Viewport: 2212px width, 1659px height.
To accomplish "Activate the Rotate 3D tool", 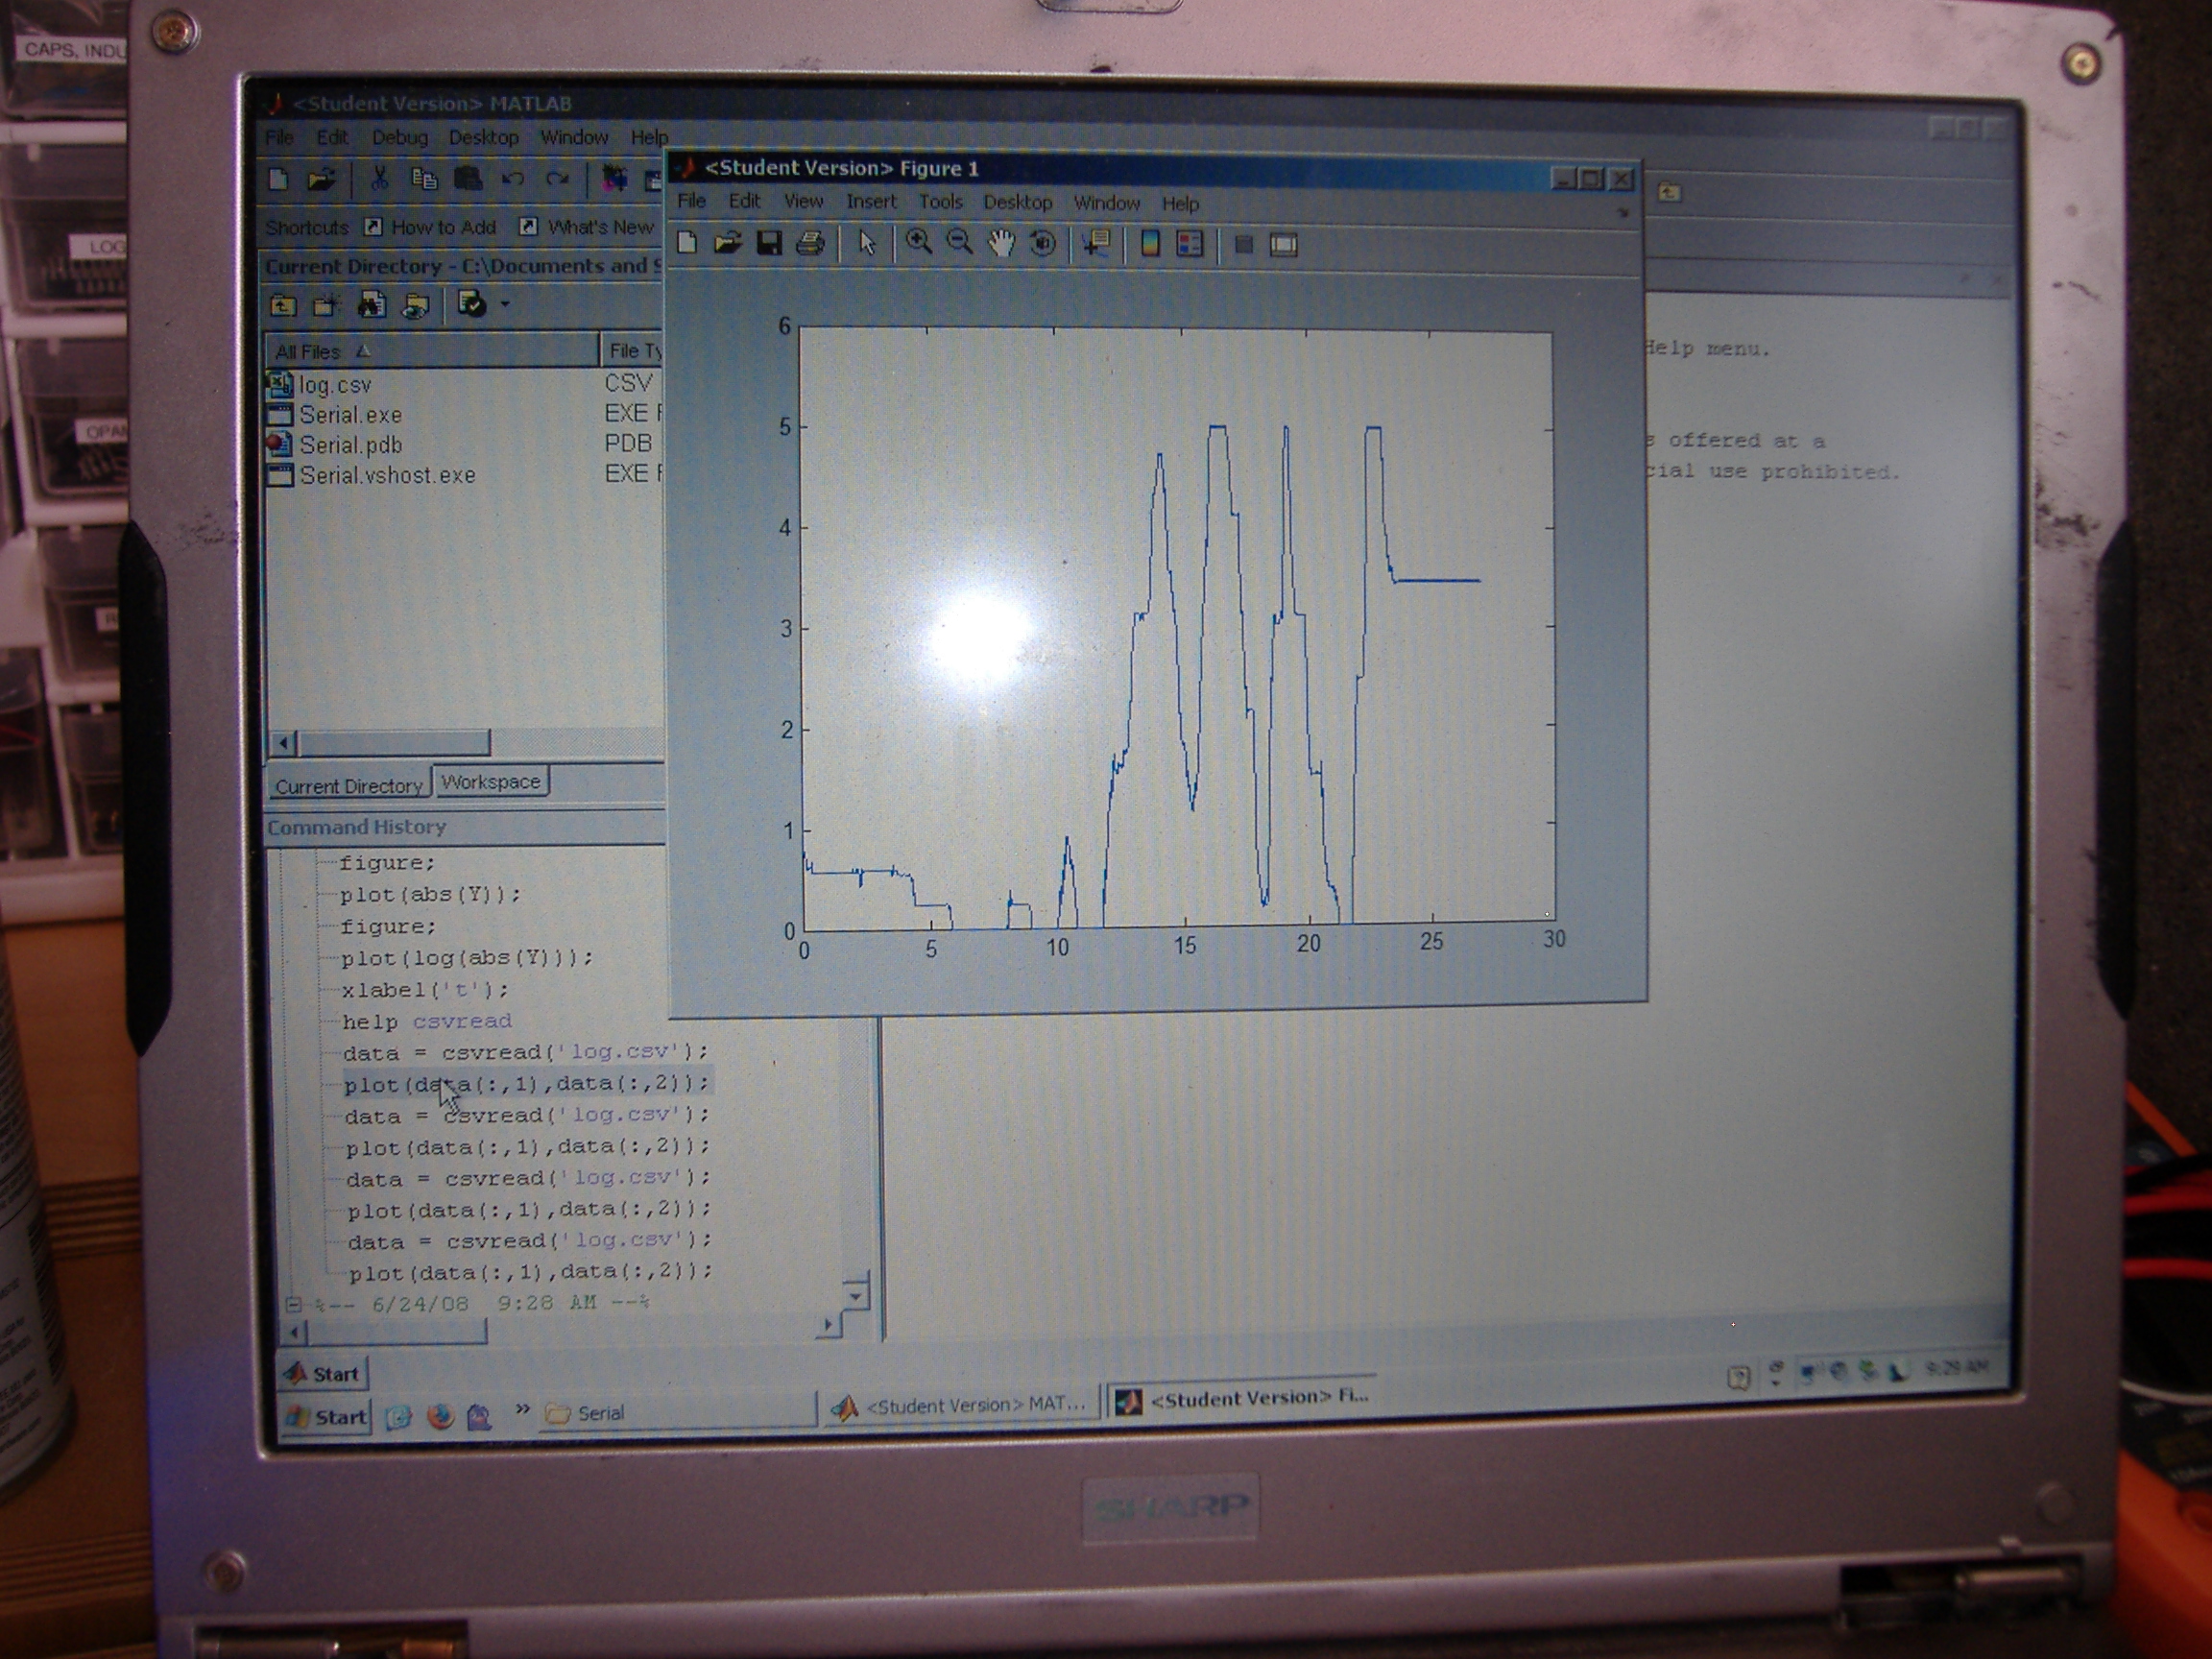I will [1042, 244].
